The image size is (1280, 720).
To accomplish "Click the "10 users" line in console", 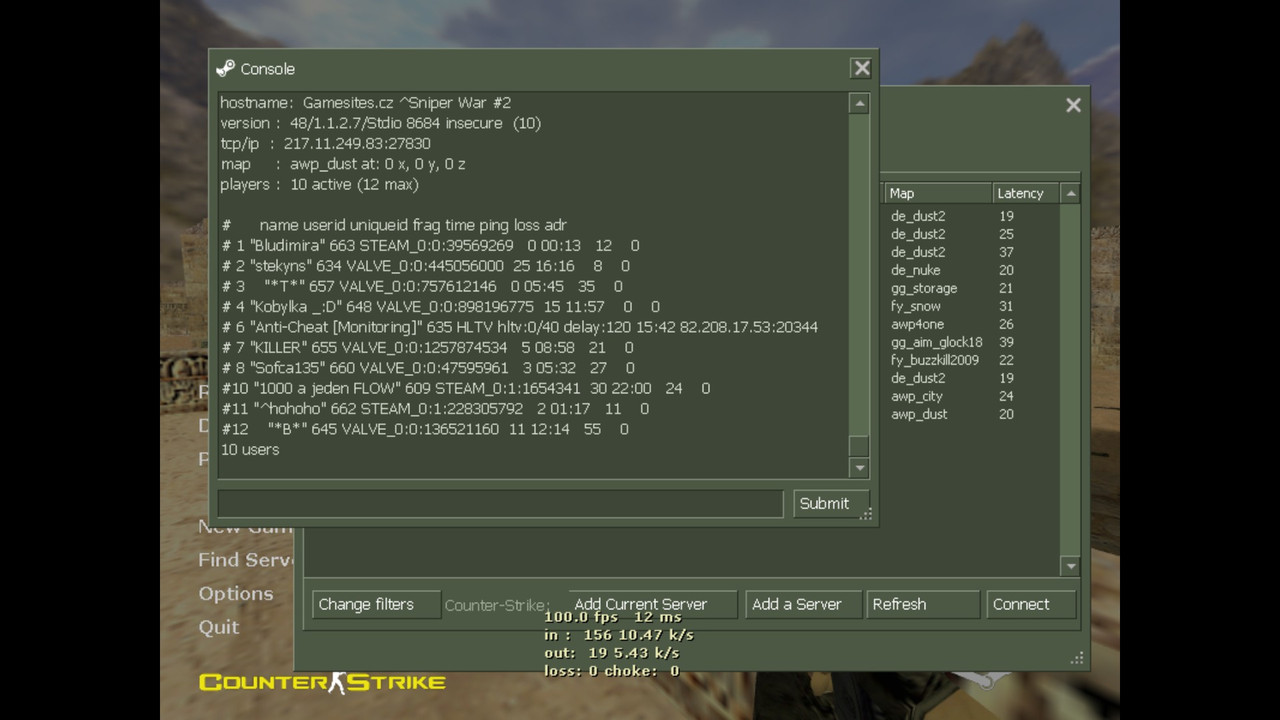I will 250,450.
